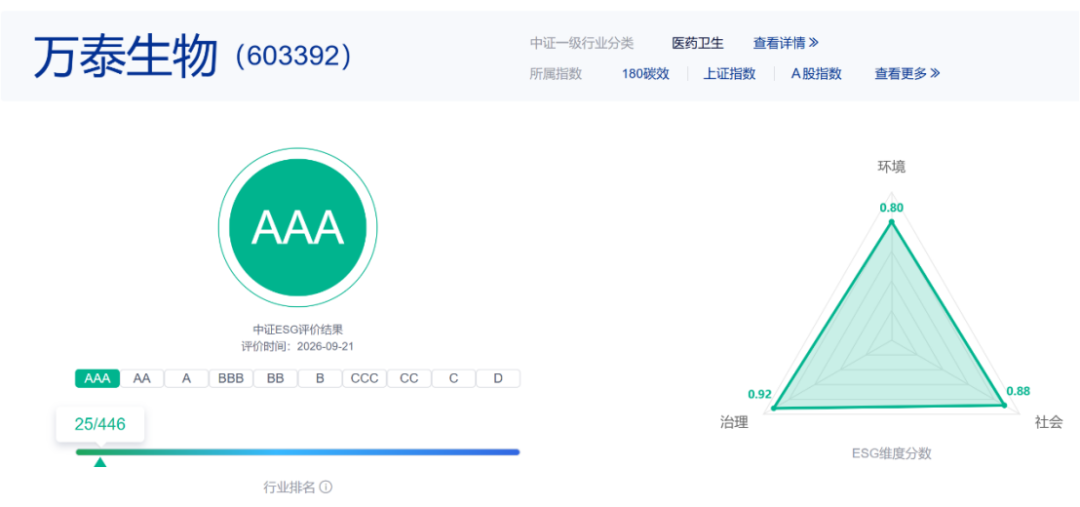
Task: Click the green triangle rank marker
Action: (100, 462)
